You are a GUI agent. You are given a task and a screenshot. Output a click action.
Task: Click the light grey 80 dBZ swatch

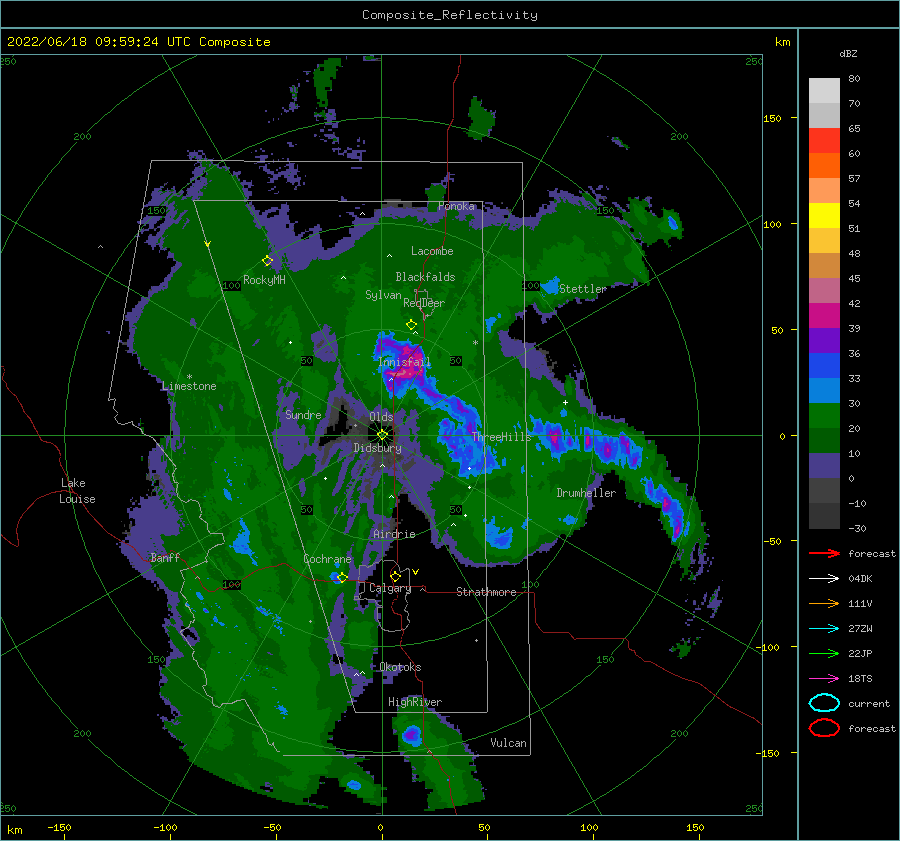pyautogui.click(x=824, y=90)
